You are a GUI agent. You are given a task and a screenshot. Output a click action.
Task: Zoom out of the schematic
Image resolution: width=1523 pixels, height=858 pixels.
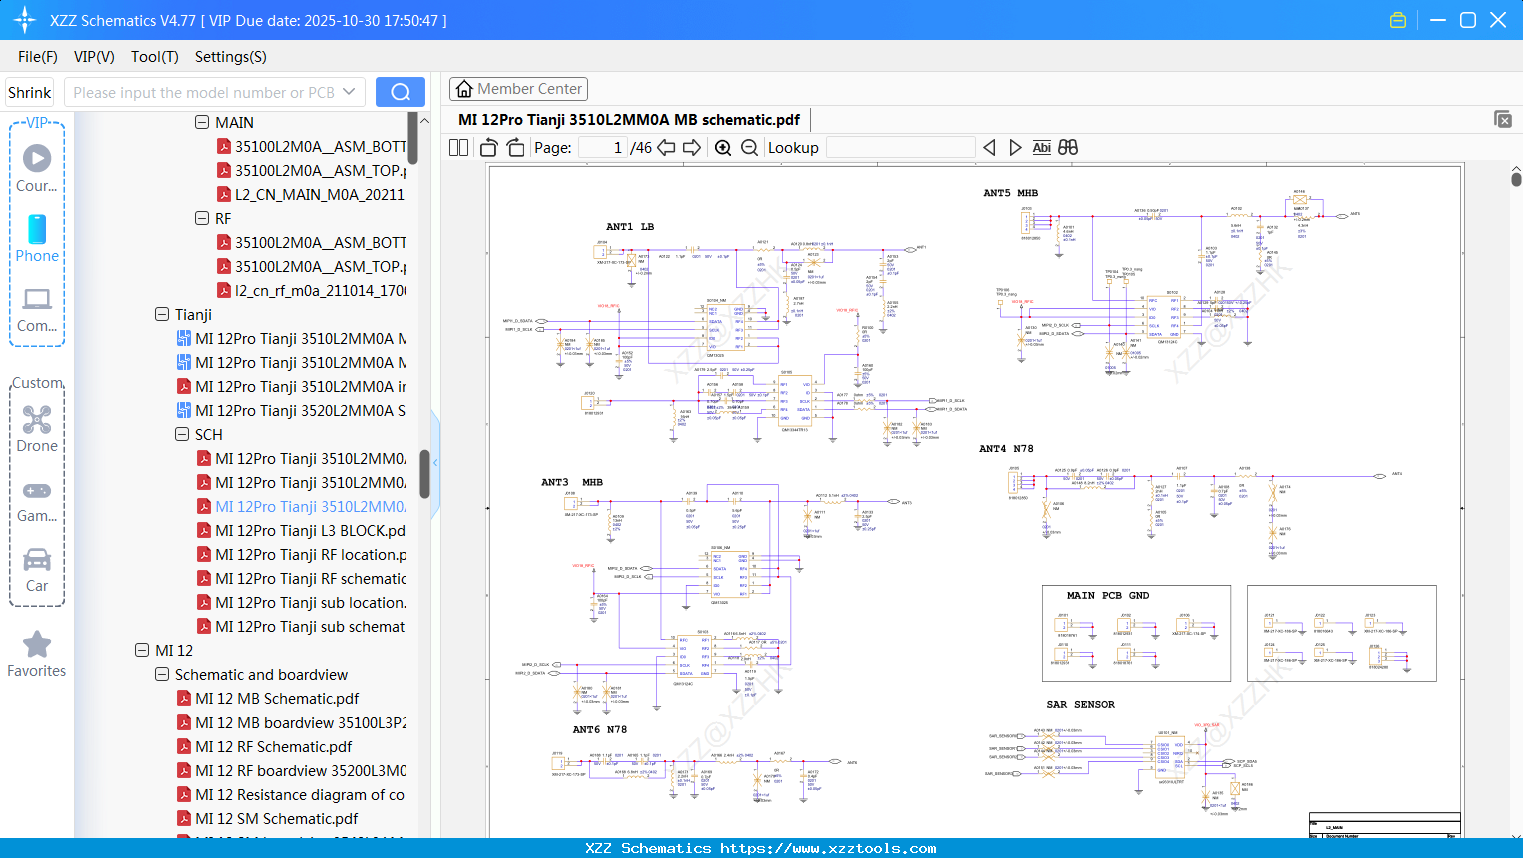click(x=748, y=147)
